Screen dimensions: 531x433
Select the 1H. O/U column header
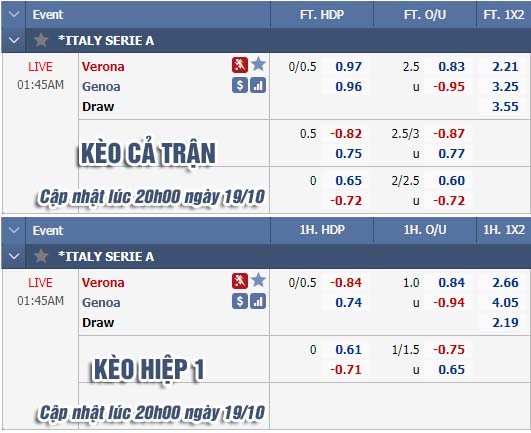pyautogui.click(x=425, y=230)
